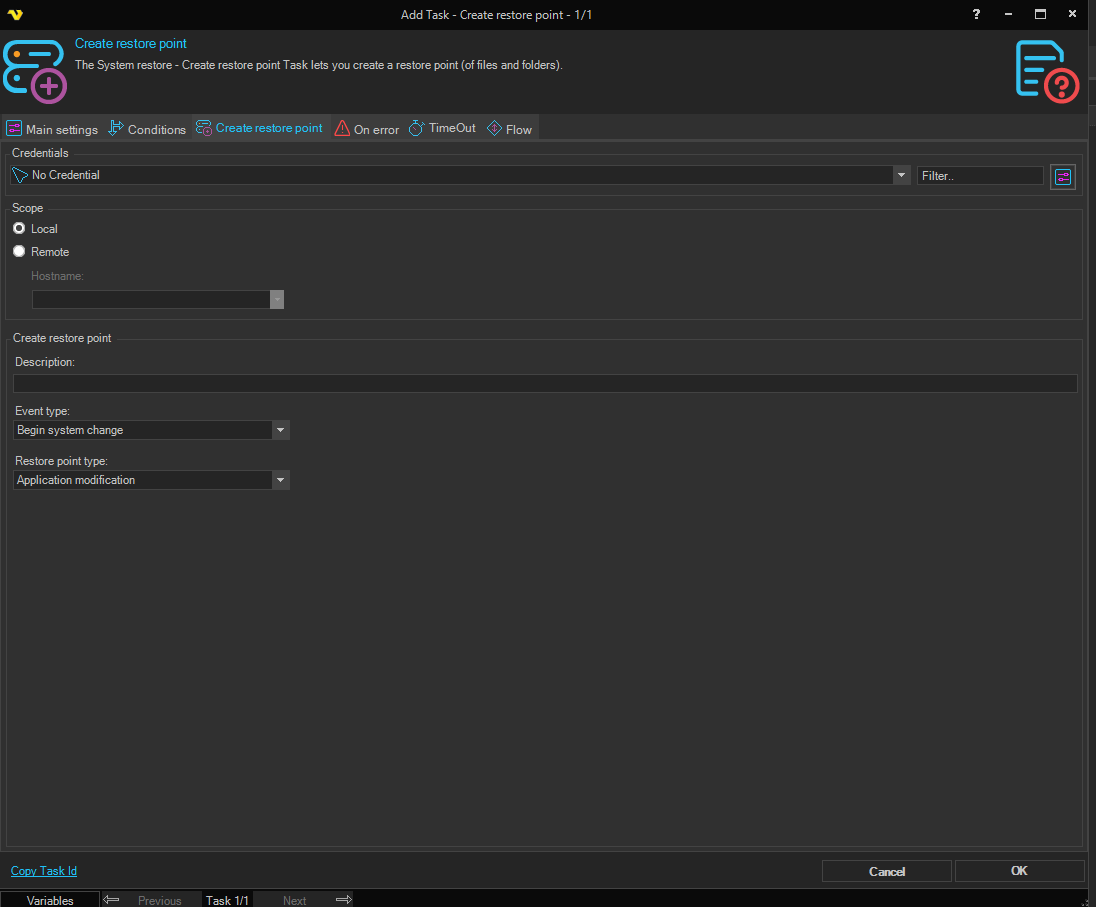
Task: Open the Conditions tab
Action: point(147,129)
